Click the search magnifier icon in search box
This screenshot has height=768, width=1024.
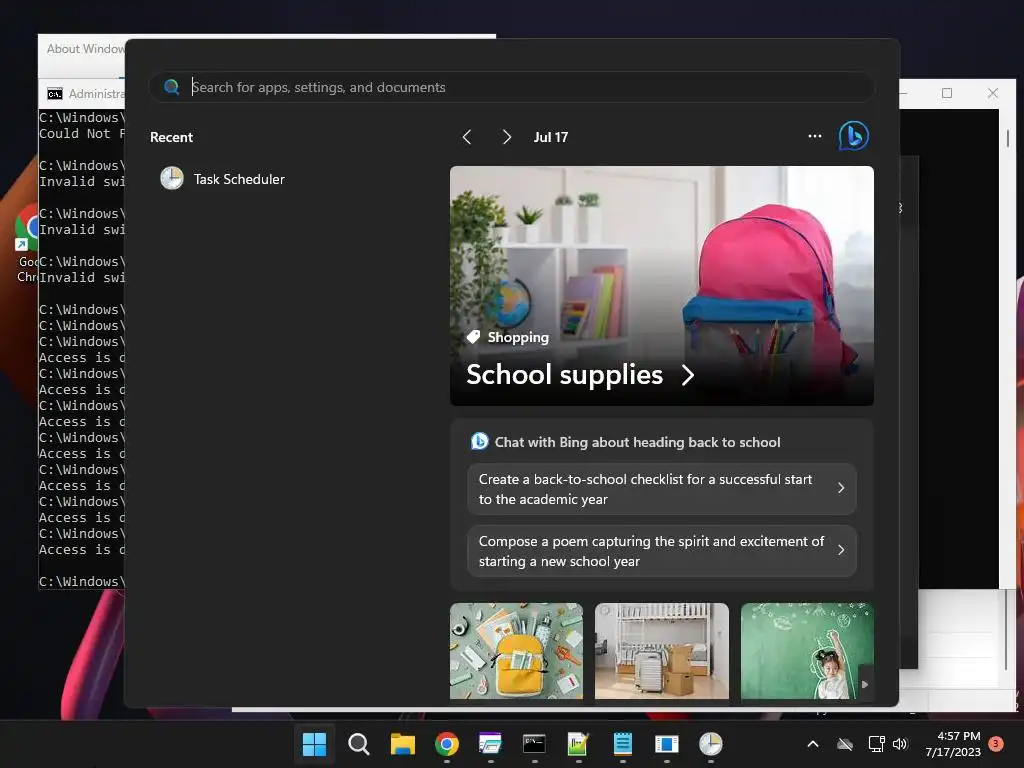pos(172,87)
